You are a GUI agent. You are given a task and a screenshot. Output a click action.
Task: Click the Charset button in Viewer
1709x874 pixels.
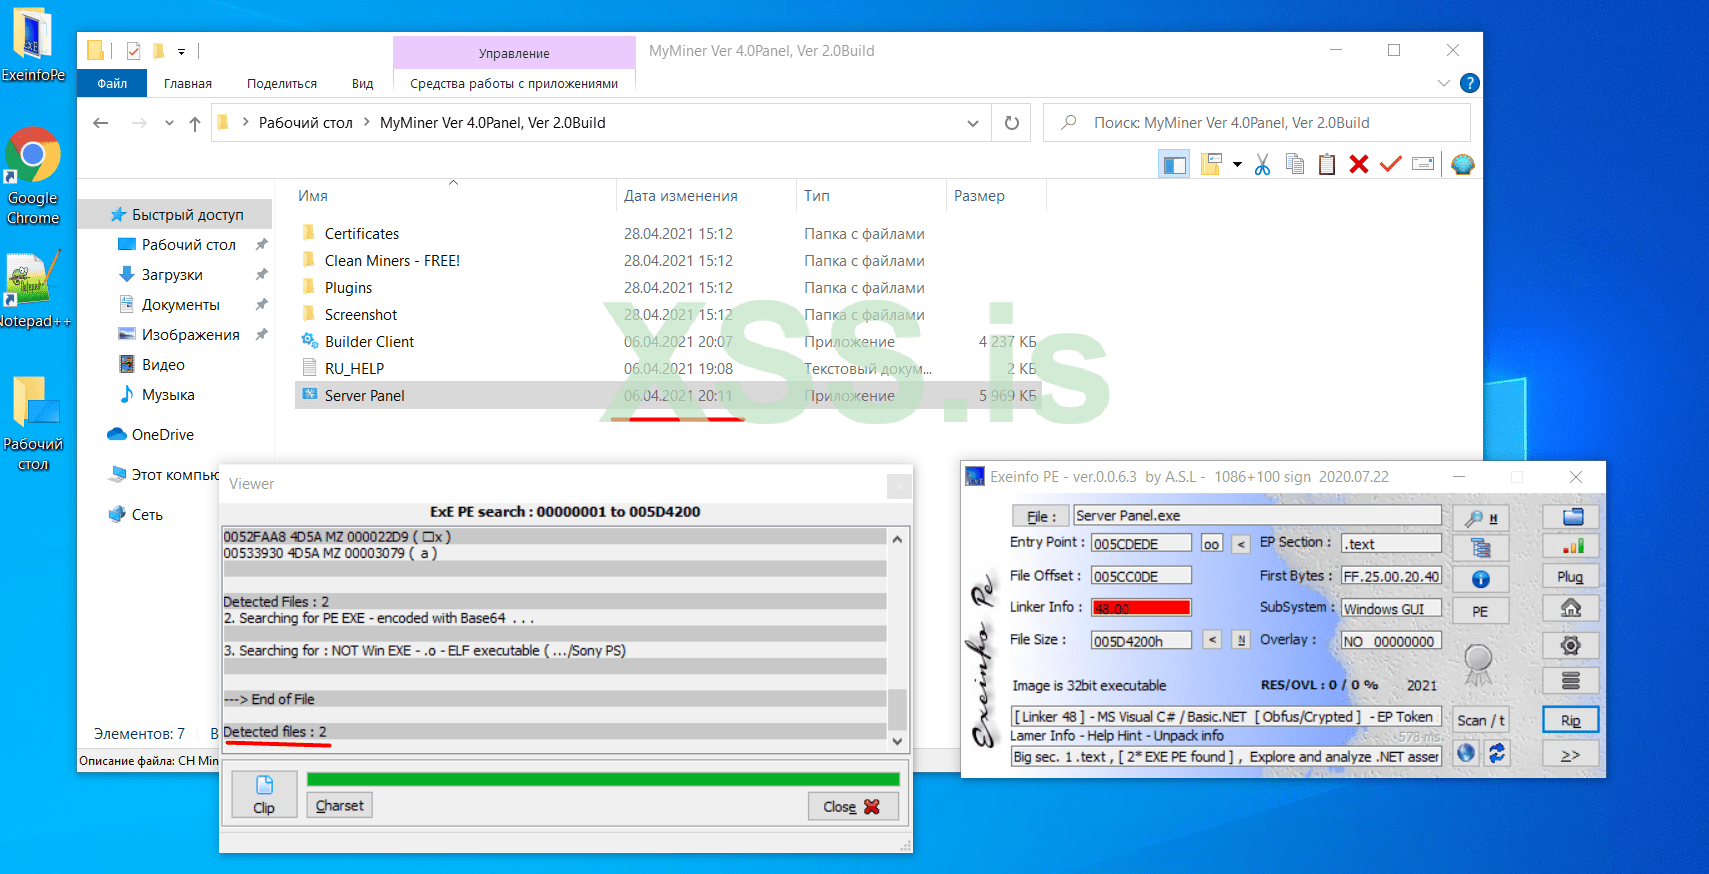click(x=339, y=806)
